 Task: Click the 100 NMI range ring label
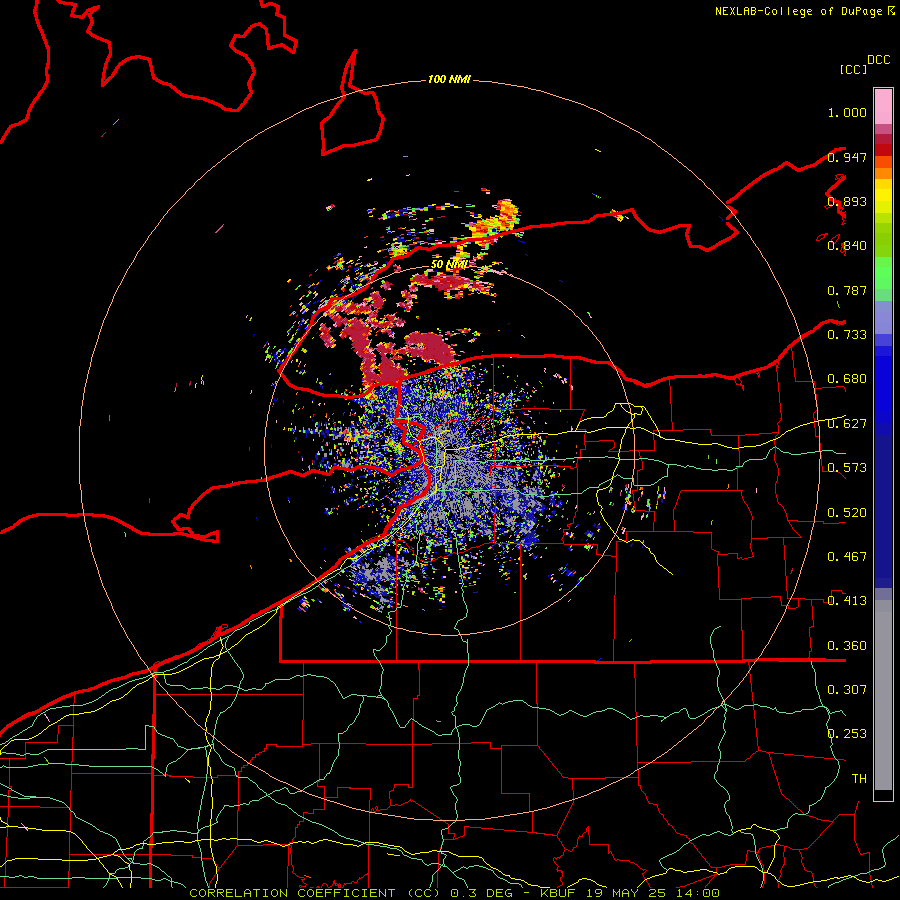449,79
